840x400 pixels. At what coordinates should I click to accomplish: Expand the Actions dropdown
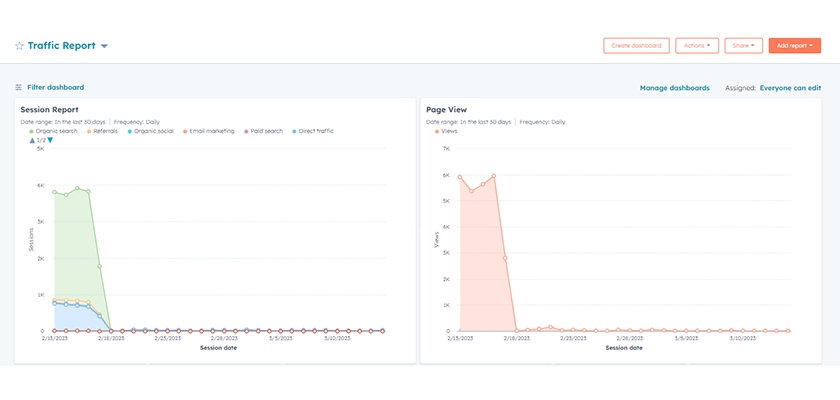(x=697, y=46)
